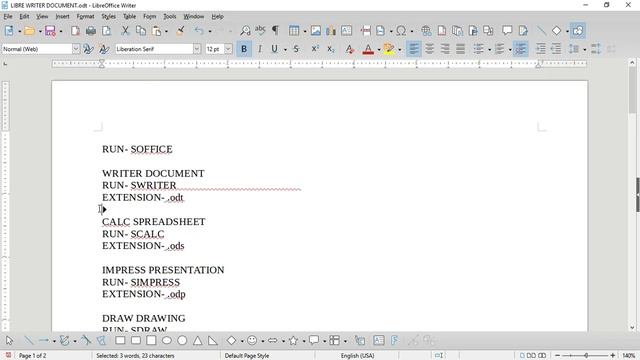Apply the yellow Highlighting Color swatch
The height and width of the screenshot is (360, 640).
click(x=389, y=49)
